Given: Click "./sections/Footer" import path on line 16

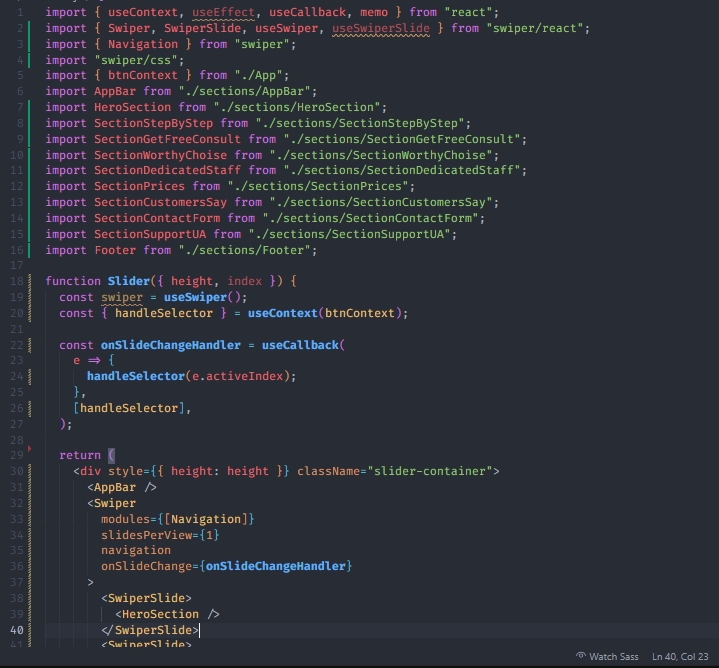Looking at the screenshot, I should point(244,250).
